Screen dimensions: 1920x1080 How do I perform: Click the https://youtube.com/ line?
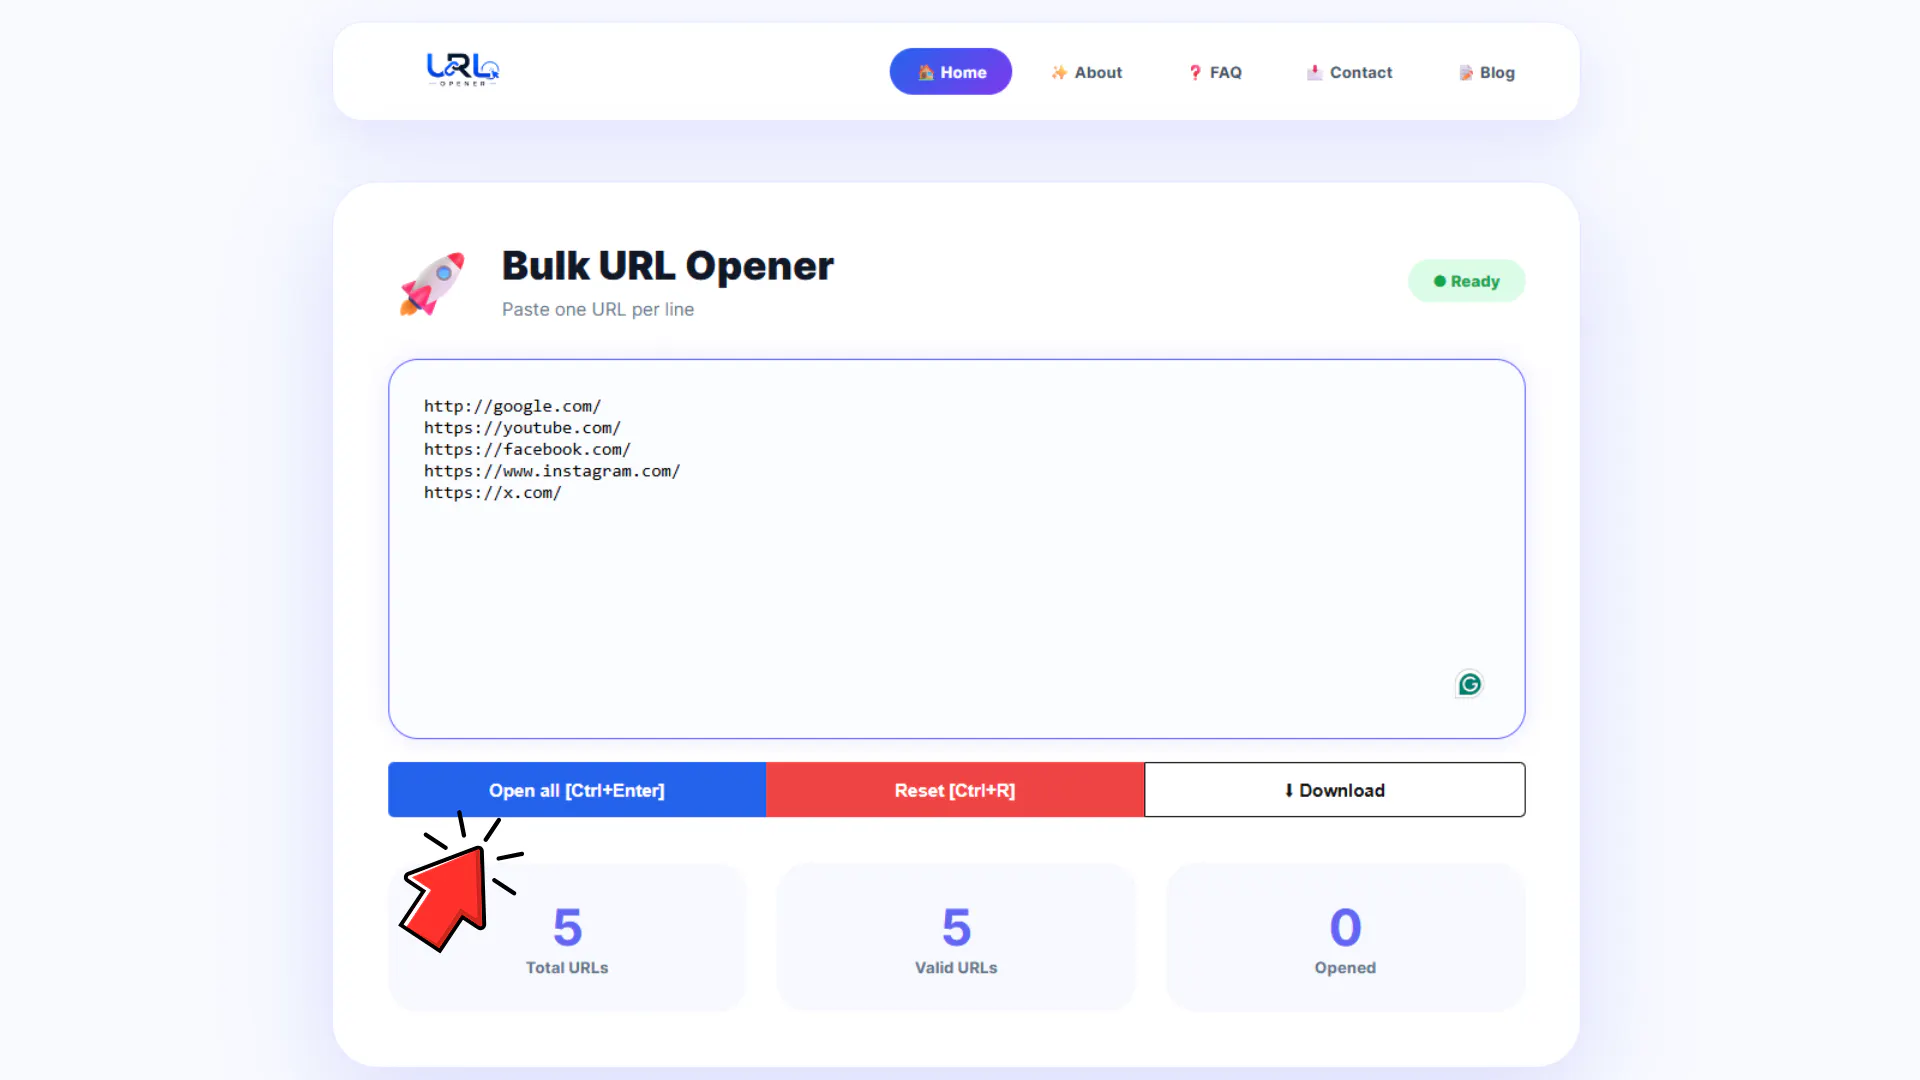coord(522,428)
